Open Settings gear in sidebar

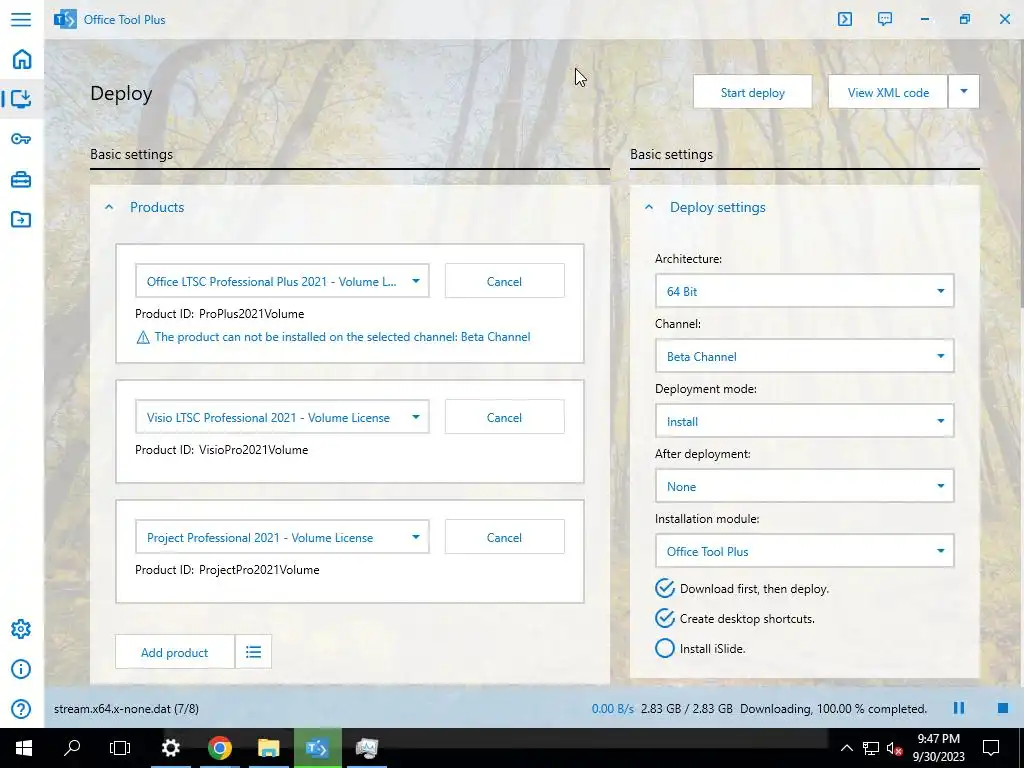tap(21, 629)
